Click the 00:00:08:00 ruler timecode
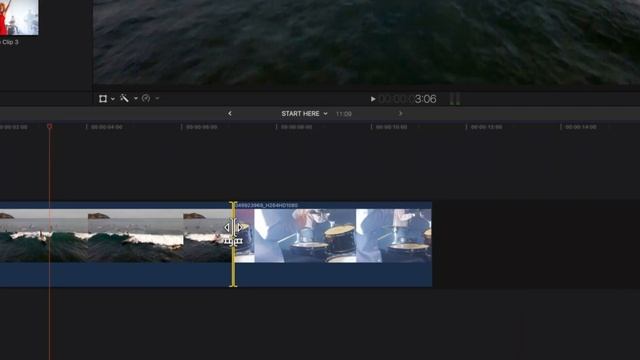 point(296,127)
